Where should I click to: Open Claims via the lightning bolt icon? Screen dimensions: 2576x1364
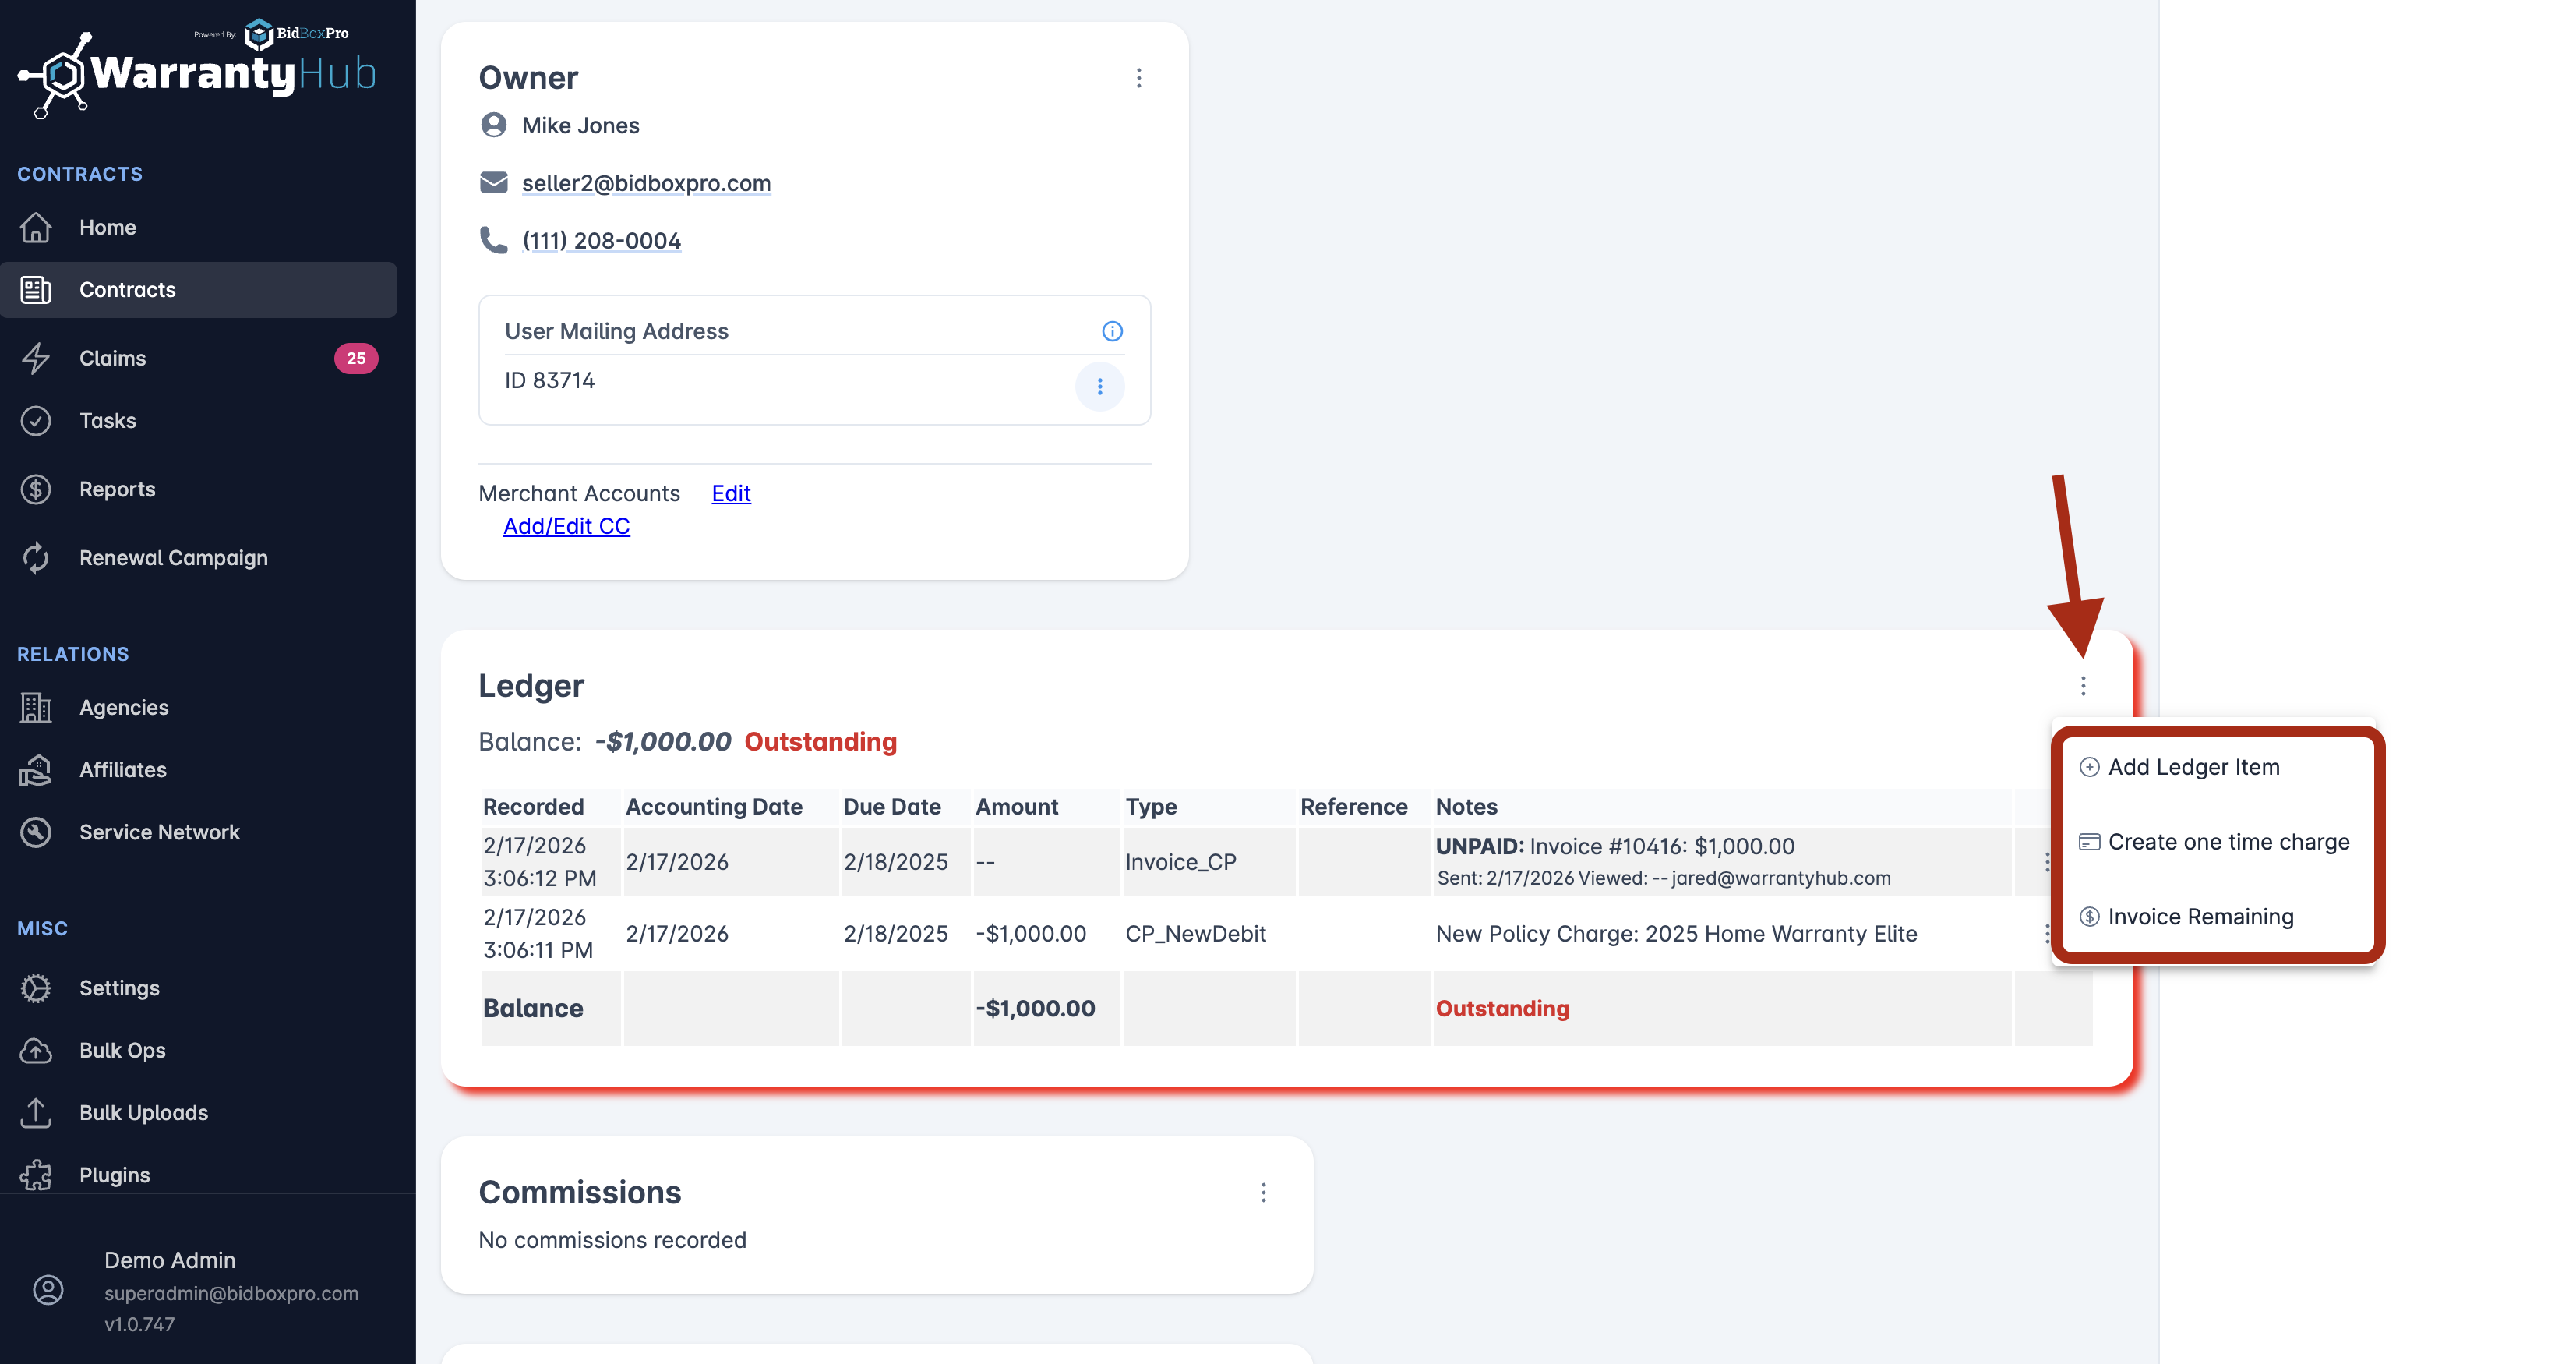(36, 358)
